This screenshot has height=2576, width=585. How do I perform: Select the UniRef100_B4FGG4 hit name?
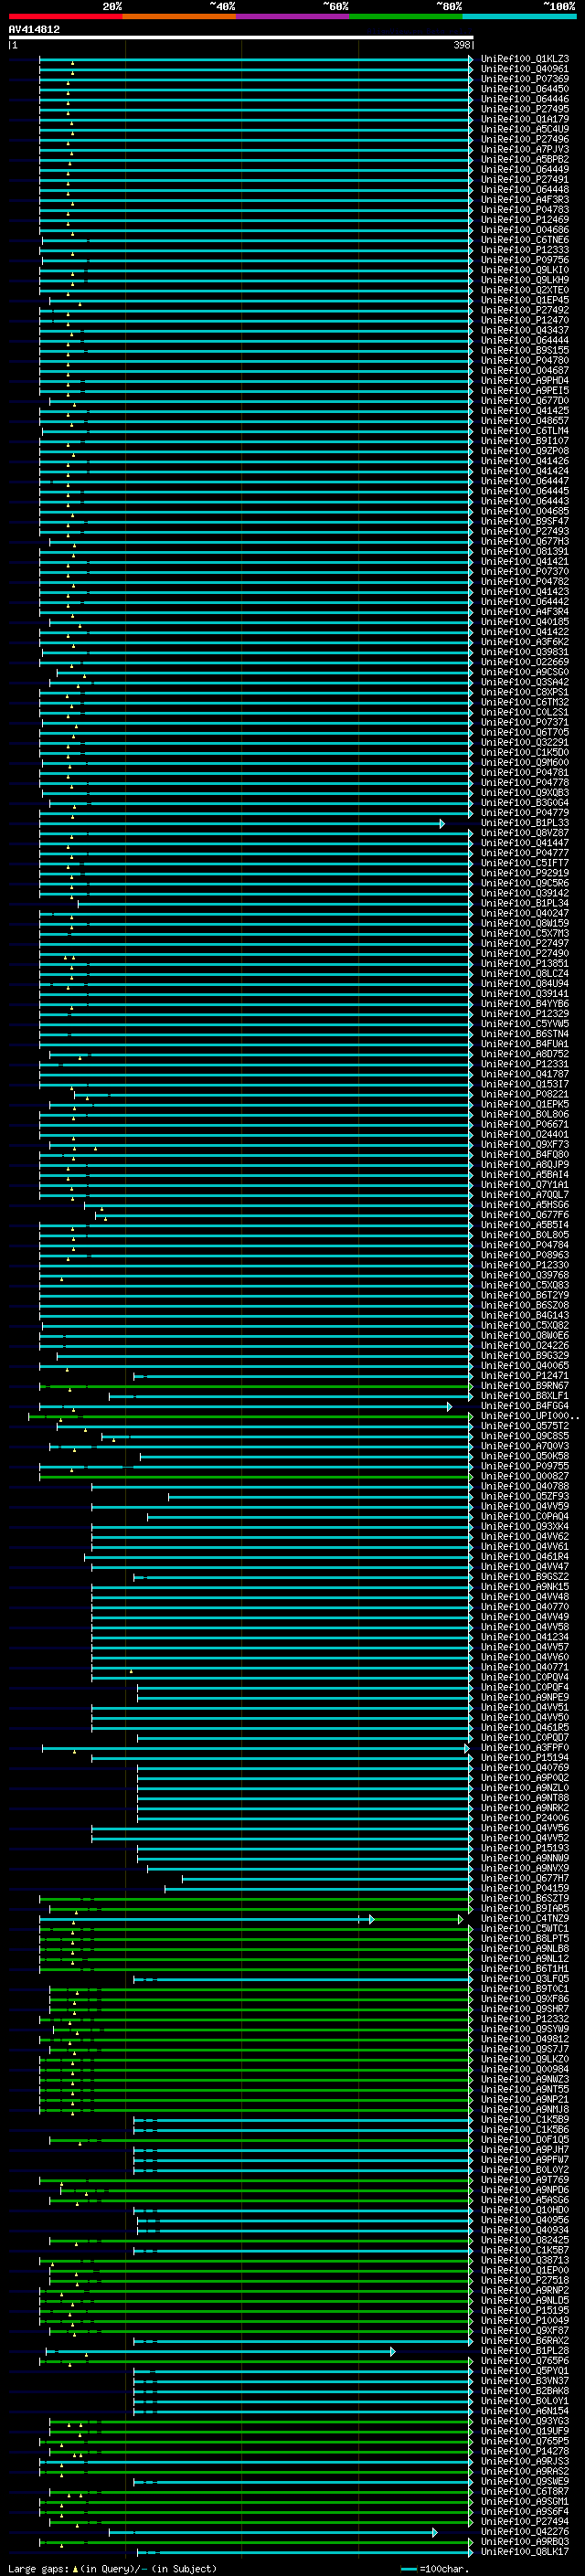525,1406
